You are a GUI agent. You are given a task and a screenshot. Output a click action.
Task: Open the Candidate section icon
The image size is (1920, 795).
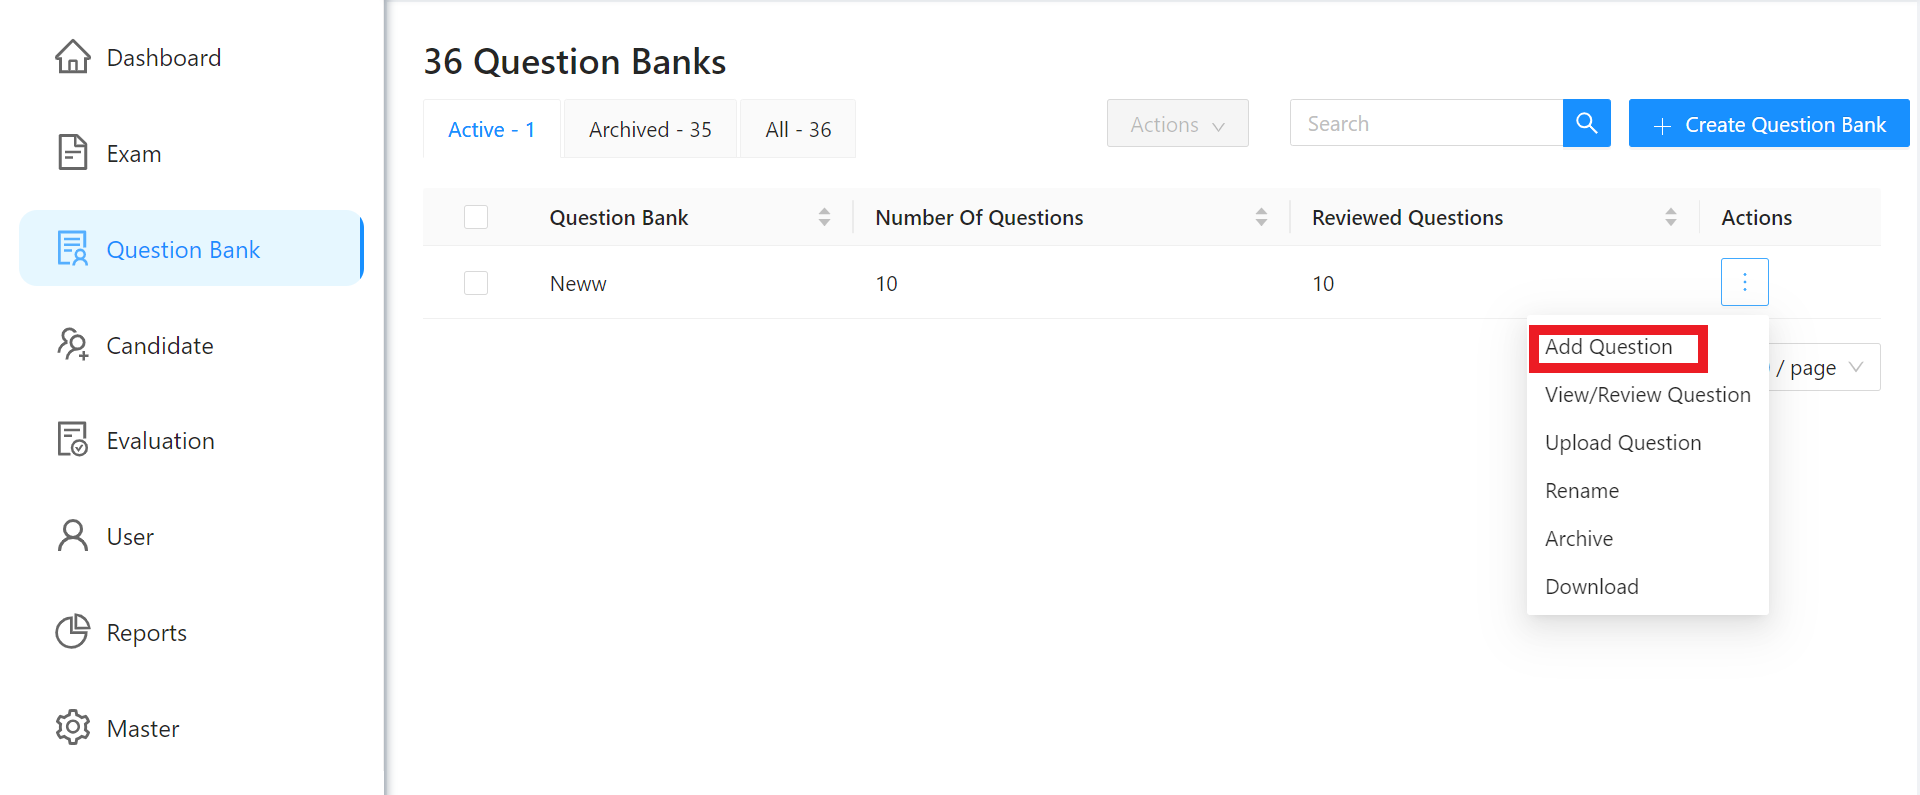coord(72,344)
